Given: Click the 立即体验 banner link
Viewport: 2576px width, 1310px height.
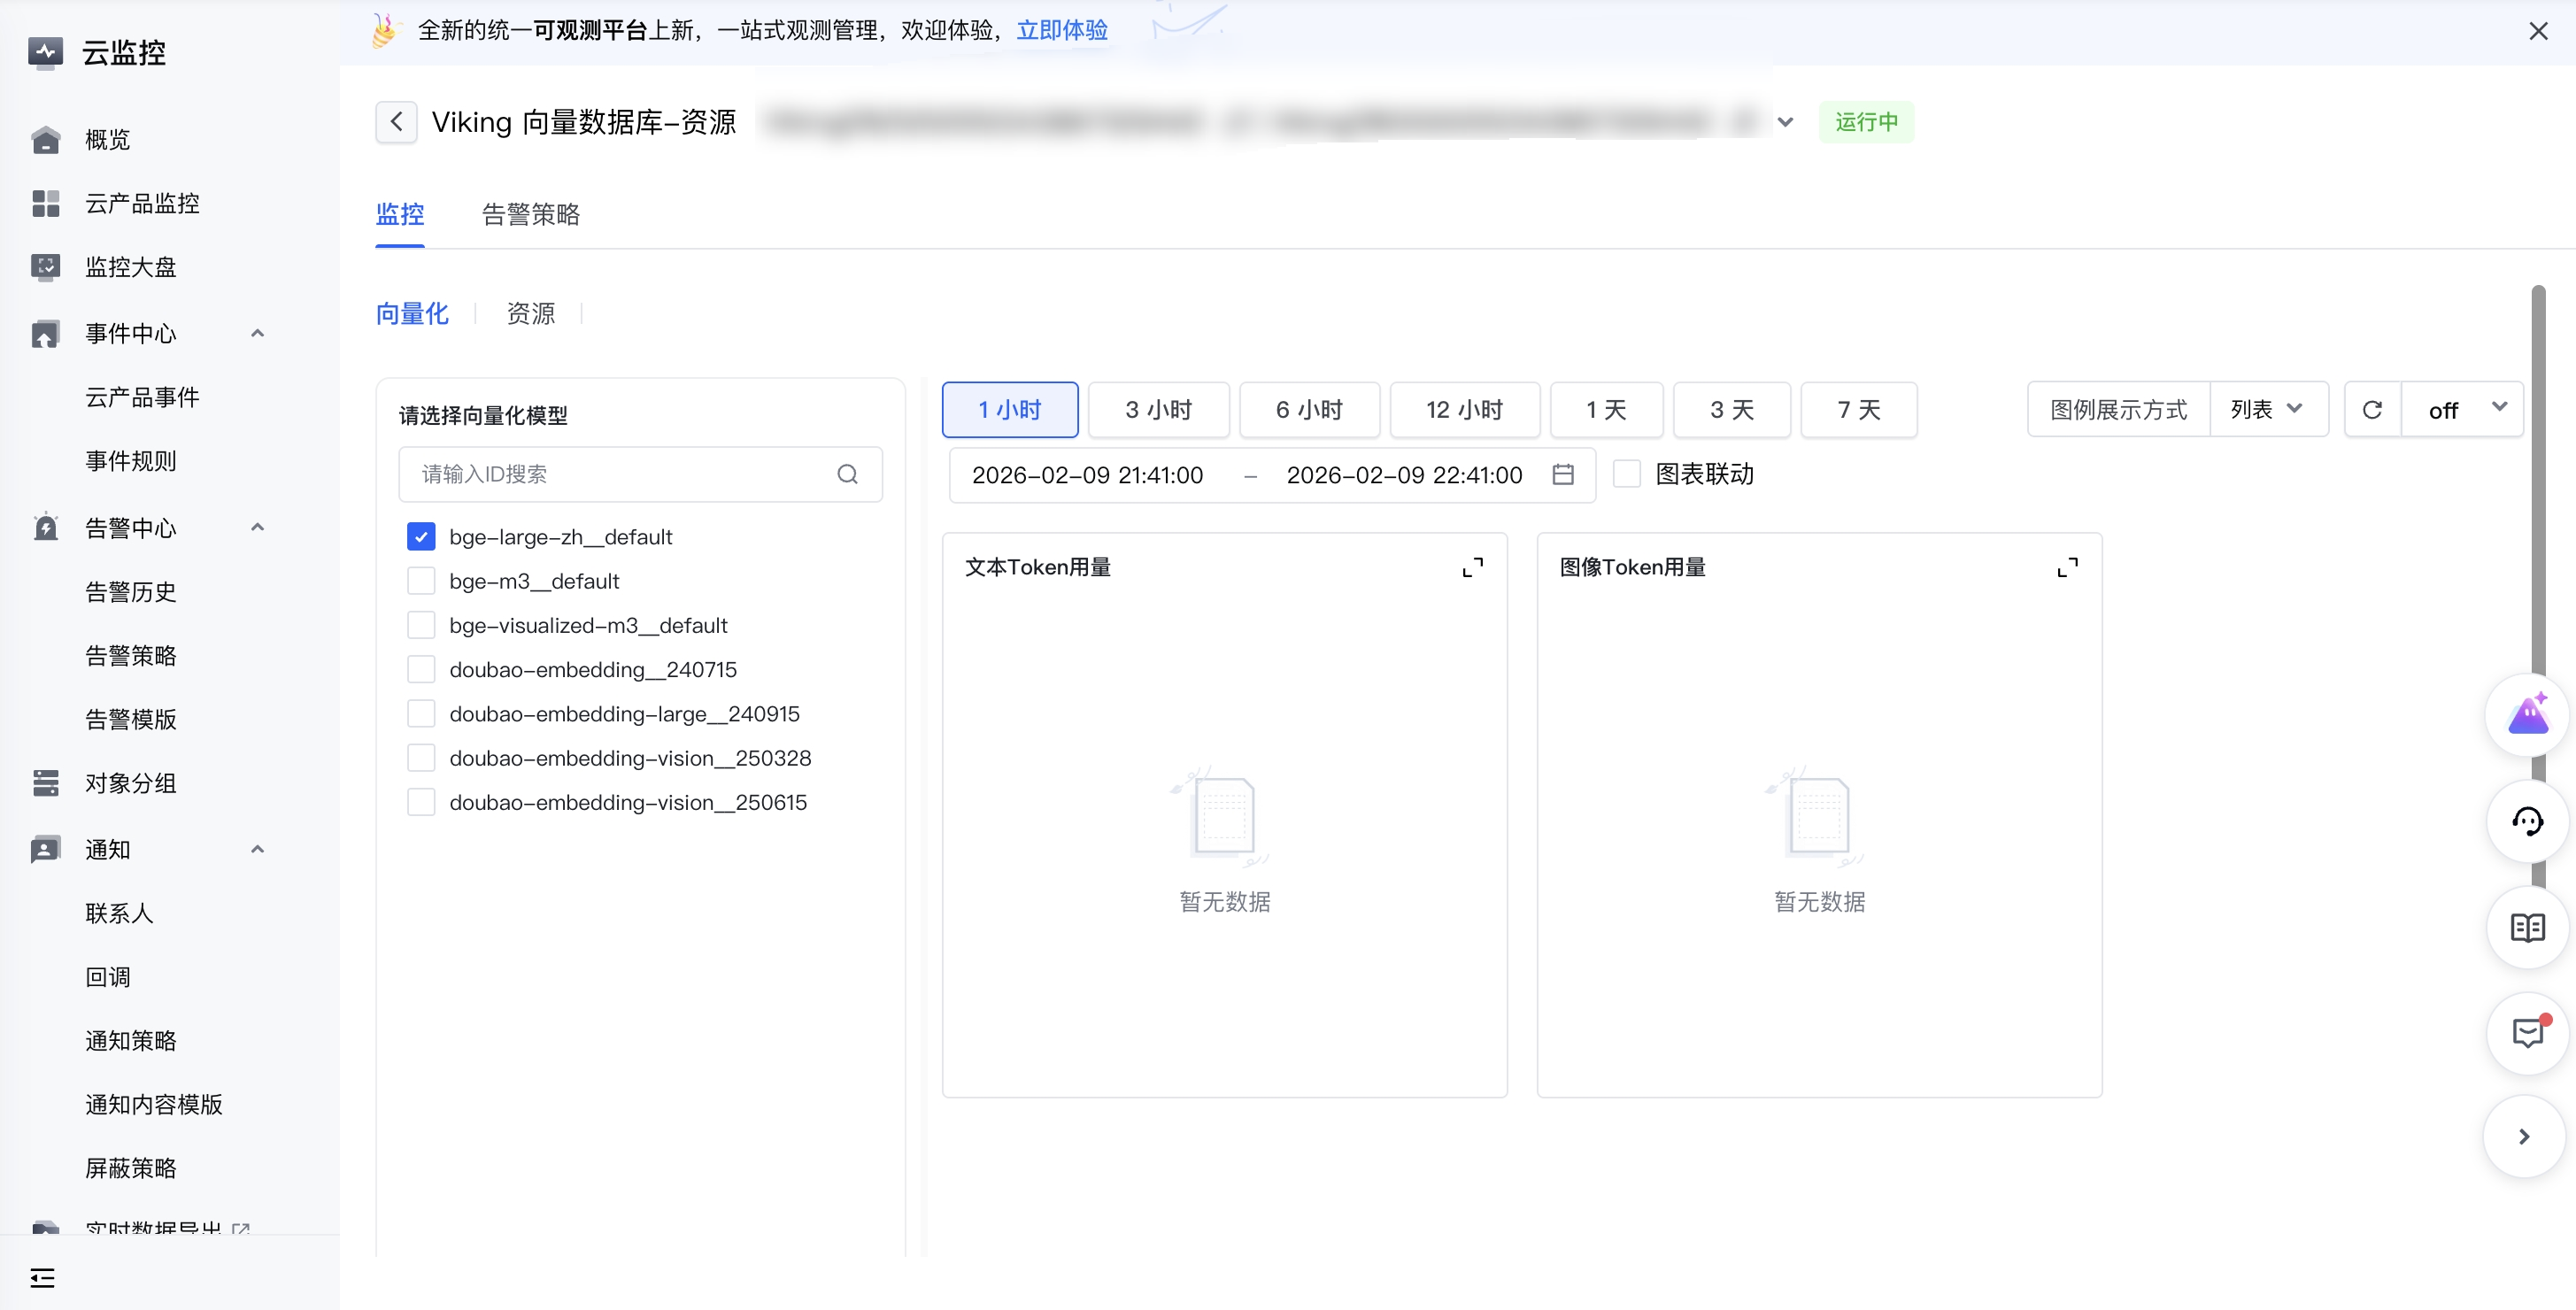Looking at the screenshot, I should [x=1062, y=30].
